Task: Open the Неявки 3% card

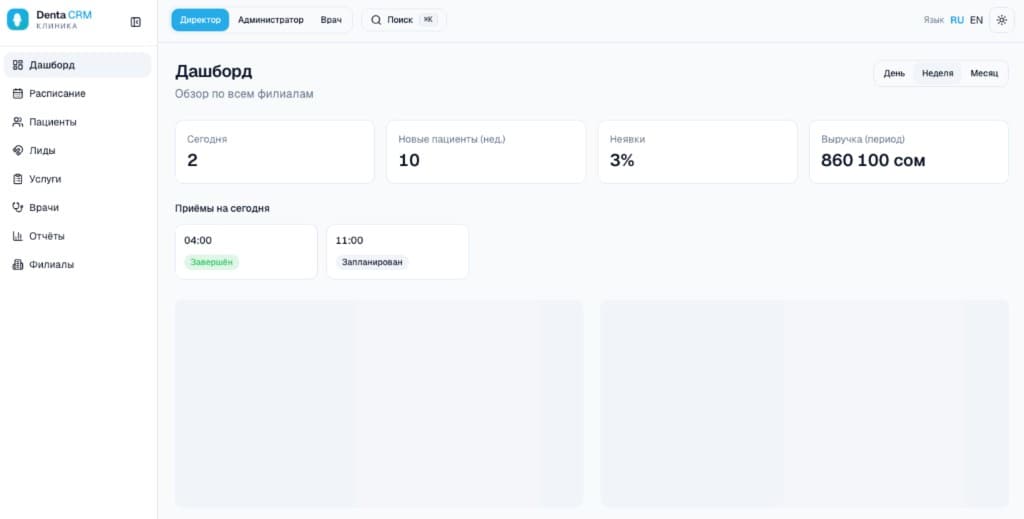Action: [x=697, y=151]
